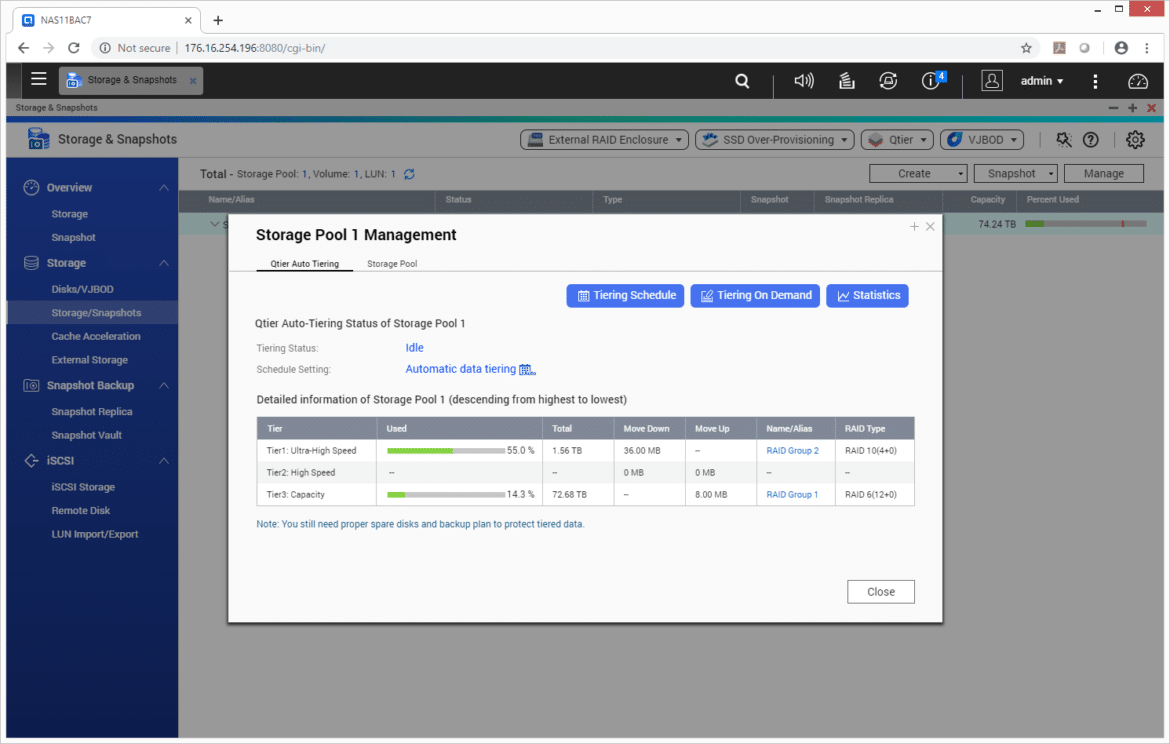Close the Storage & Snapshots taskbar tab
Screen dimensions: 1170x744
tap(193, 81)
